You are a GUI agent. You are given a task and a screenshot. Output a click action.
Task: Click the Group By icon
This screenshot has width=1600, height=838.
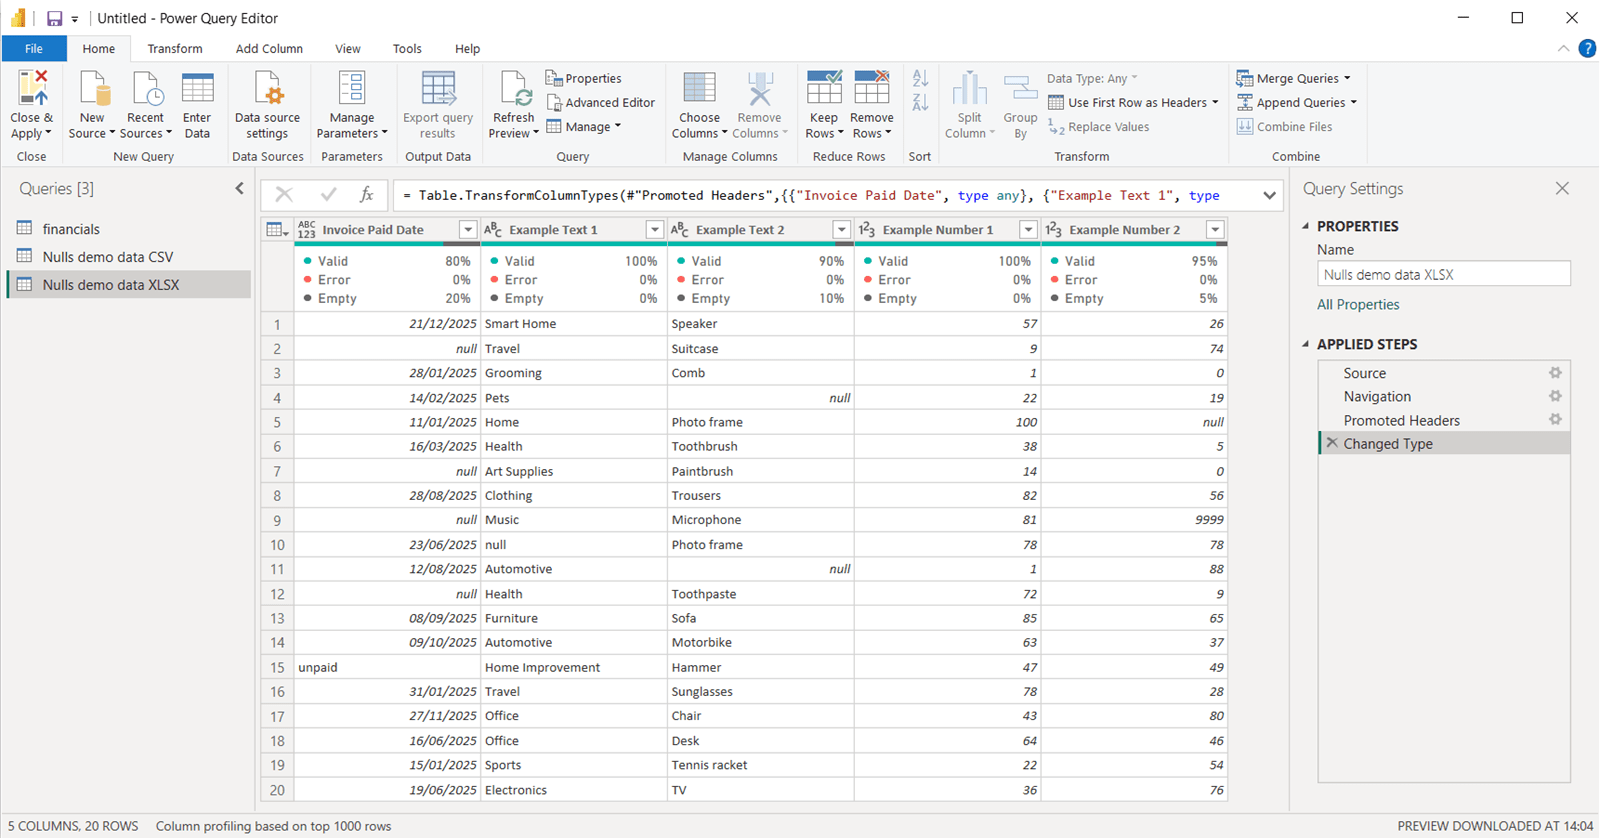click(1020, 89)
